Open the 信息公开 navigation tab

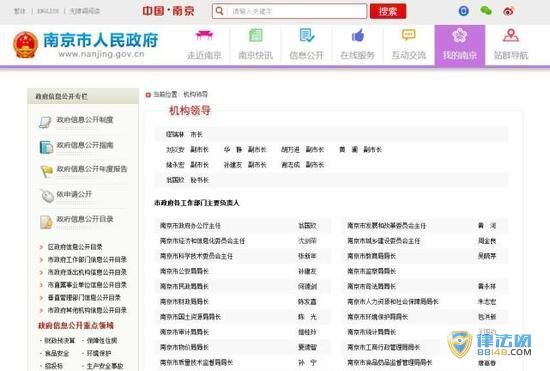[x=306, y=45]
